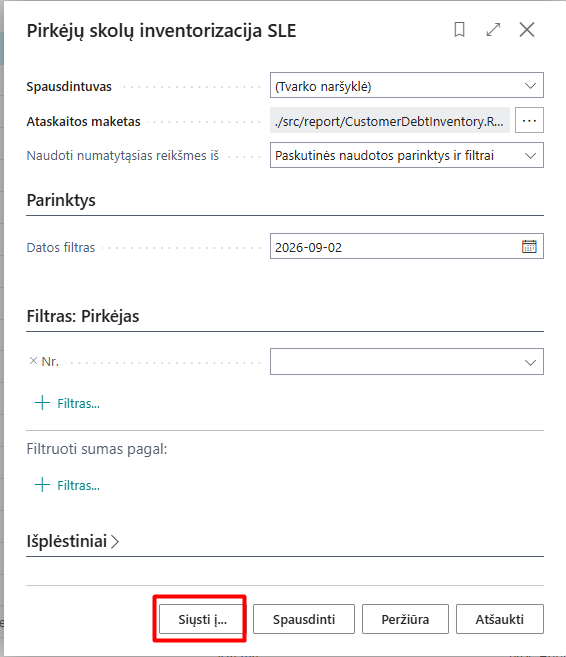Click the Peržiūra button

(405, 619)
